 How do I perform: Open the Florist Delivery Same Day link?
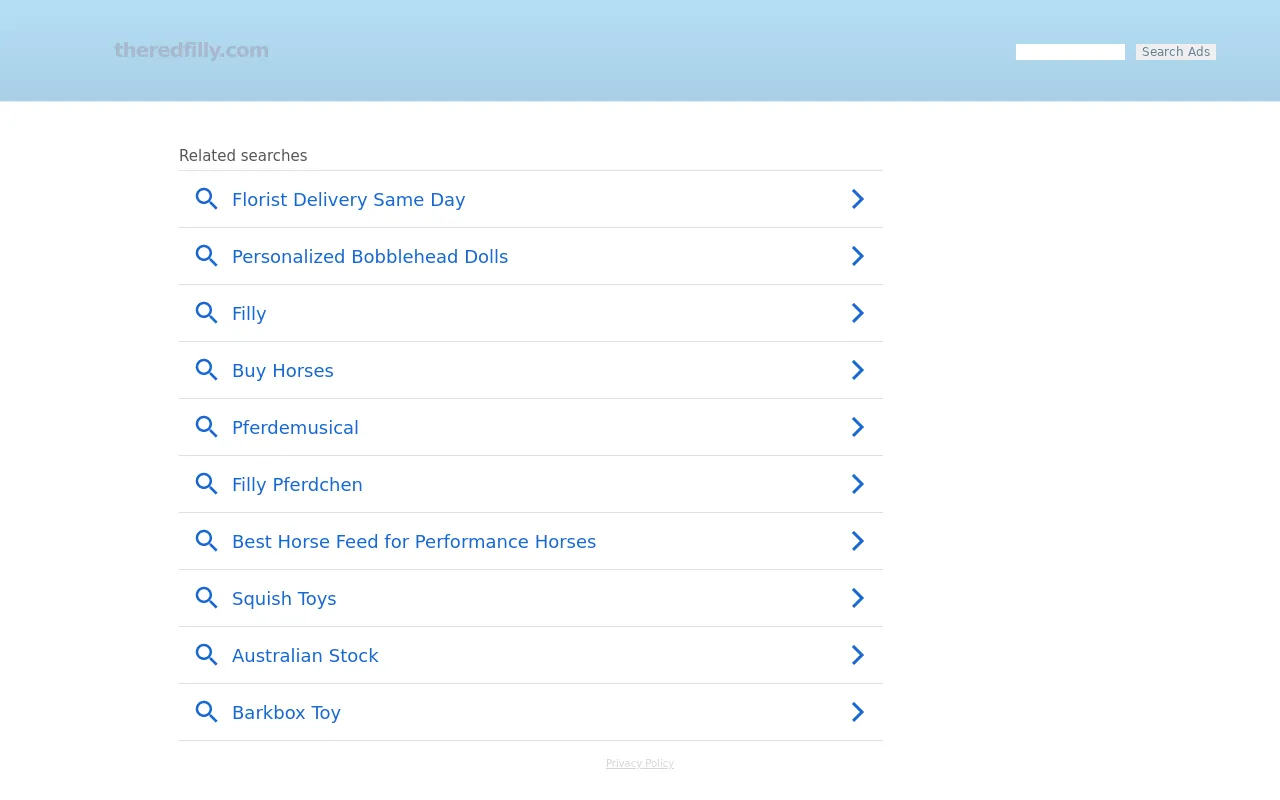tap(348, 200)
